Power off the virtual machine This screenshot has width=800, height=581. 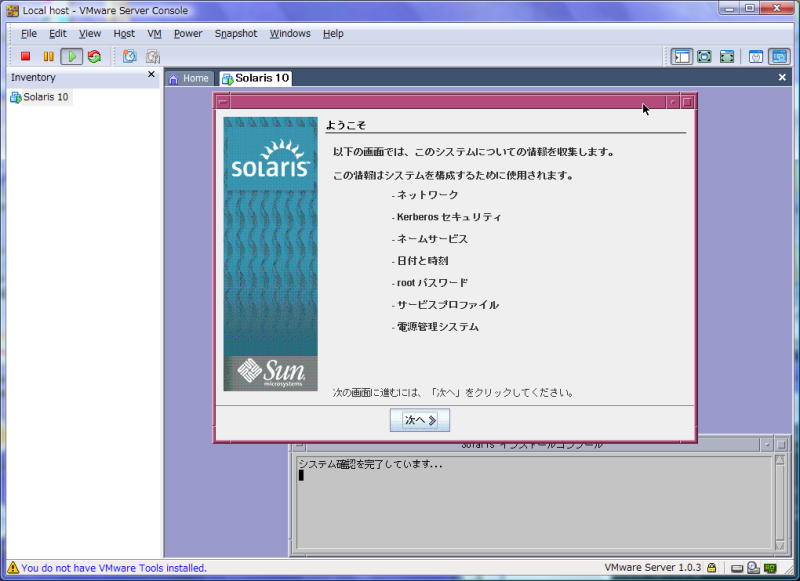28,56
